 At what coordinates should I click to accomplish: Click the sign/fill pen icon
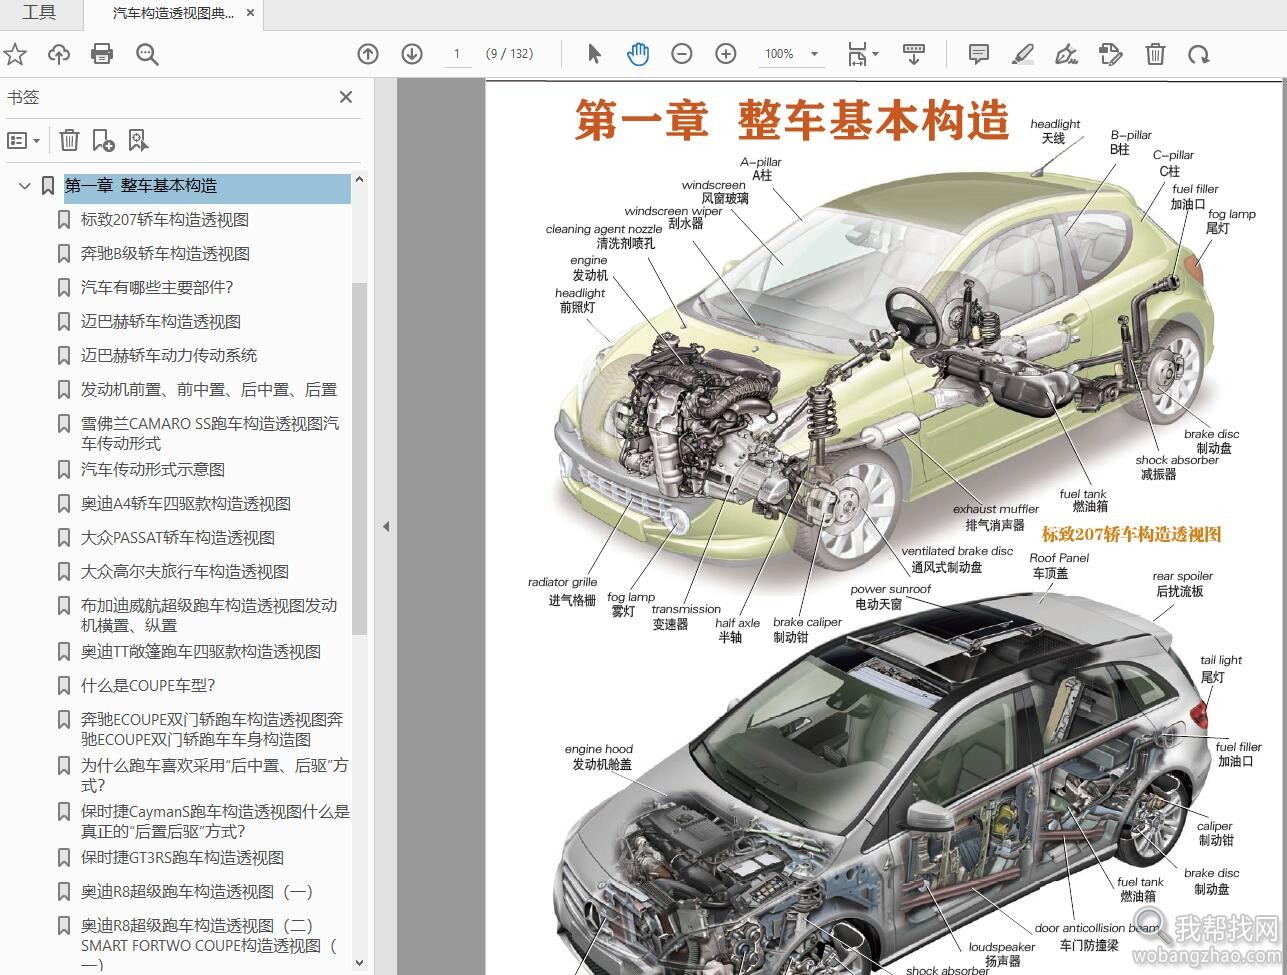coord(1067,54)
